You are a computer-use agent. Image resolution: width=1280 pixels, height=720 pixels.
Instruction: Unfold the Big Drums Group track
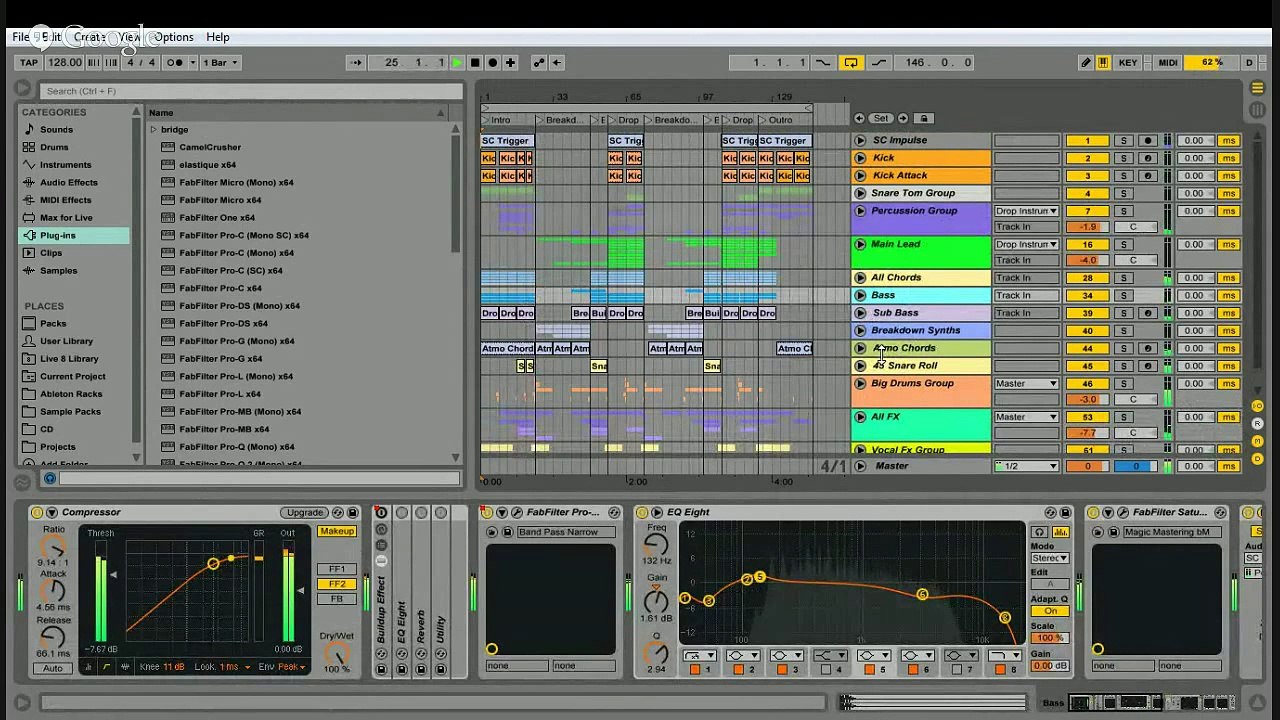[860, 384]
